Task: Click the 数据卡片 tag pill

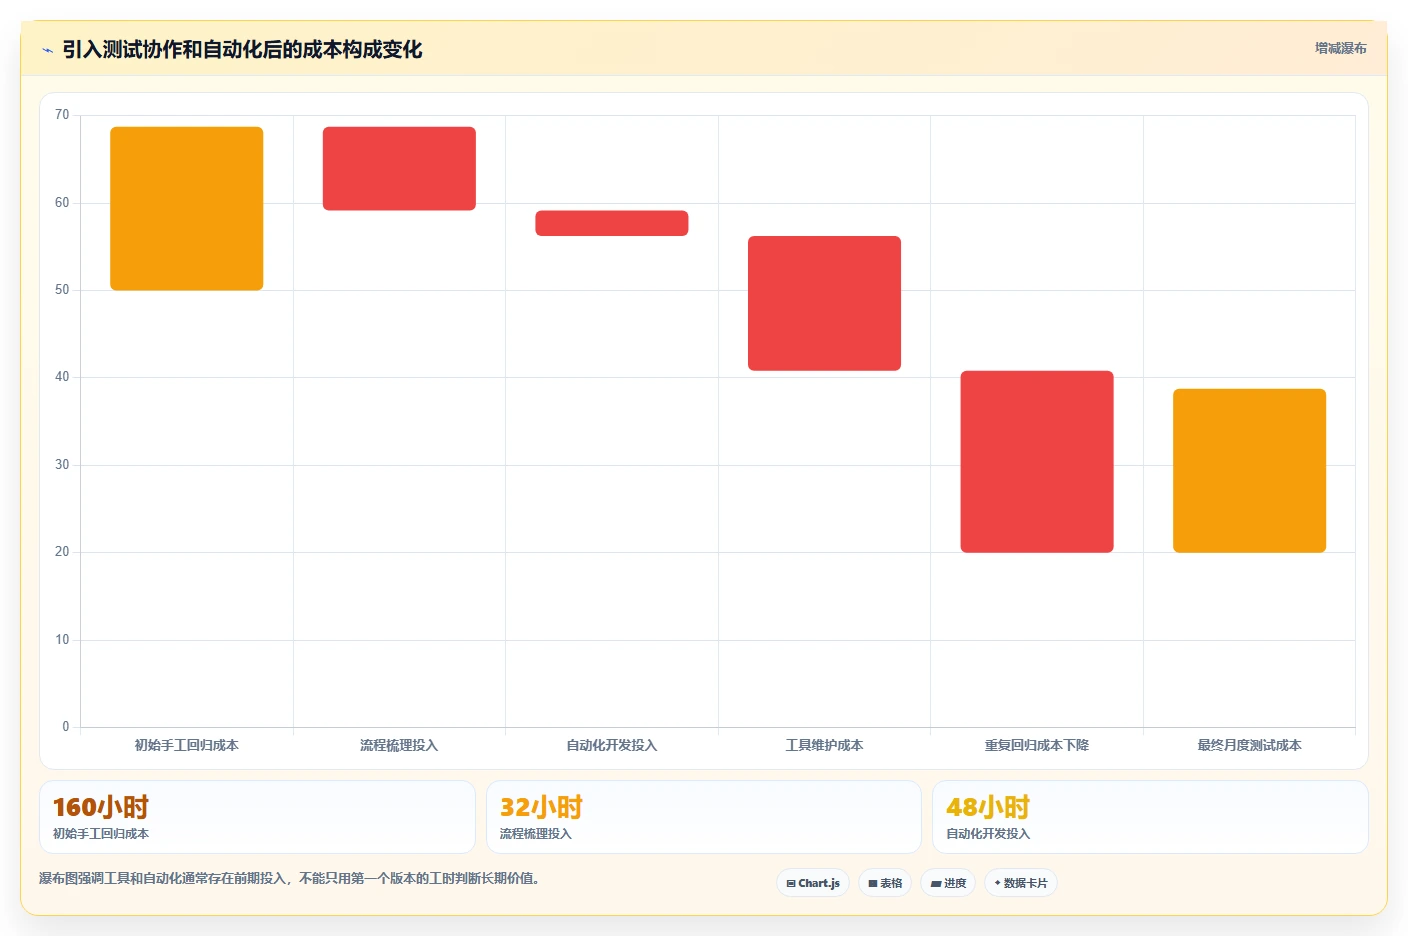Action: click(1021, 883)
